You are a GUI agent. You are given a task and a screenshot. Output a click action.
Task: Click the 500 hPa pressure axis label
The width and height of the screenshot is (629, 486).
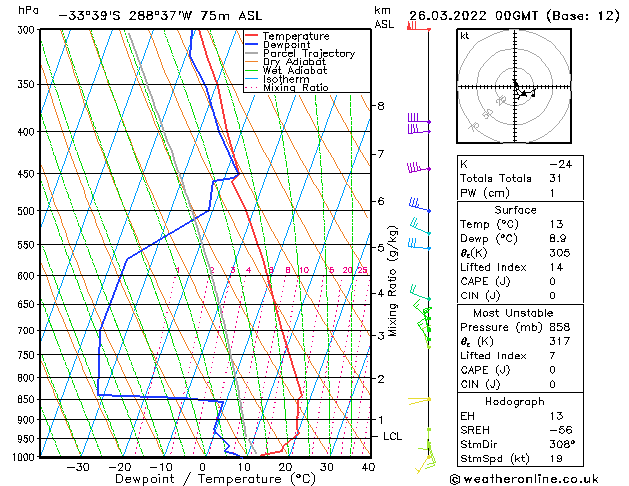pos(26,211)
